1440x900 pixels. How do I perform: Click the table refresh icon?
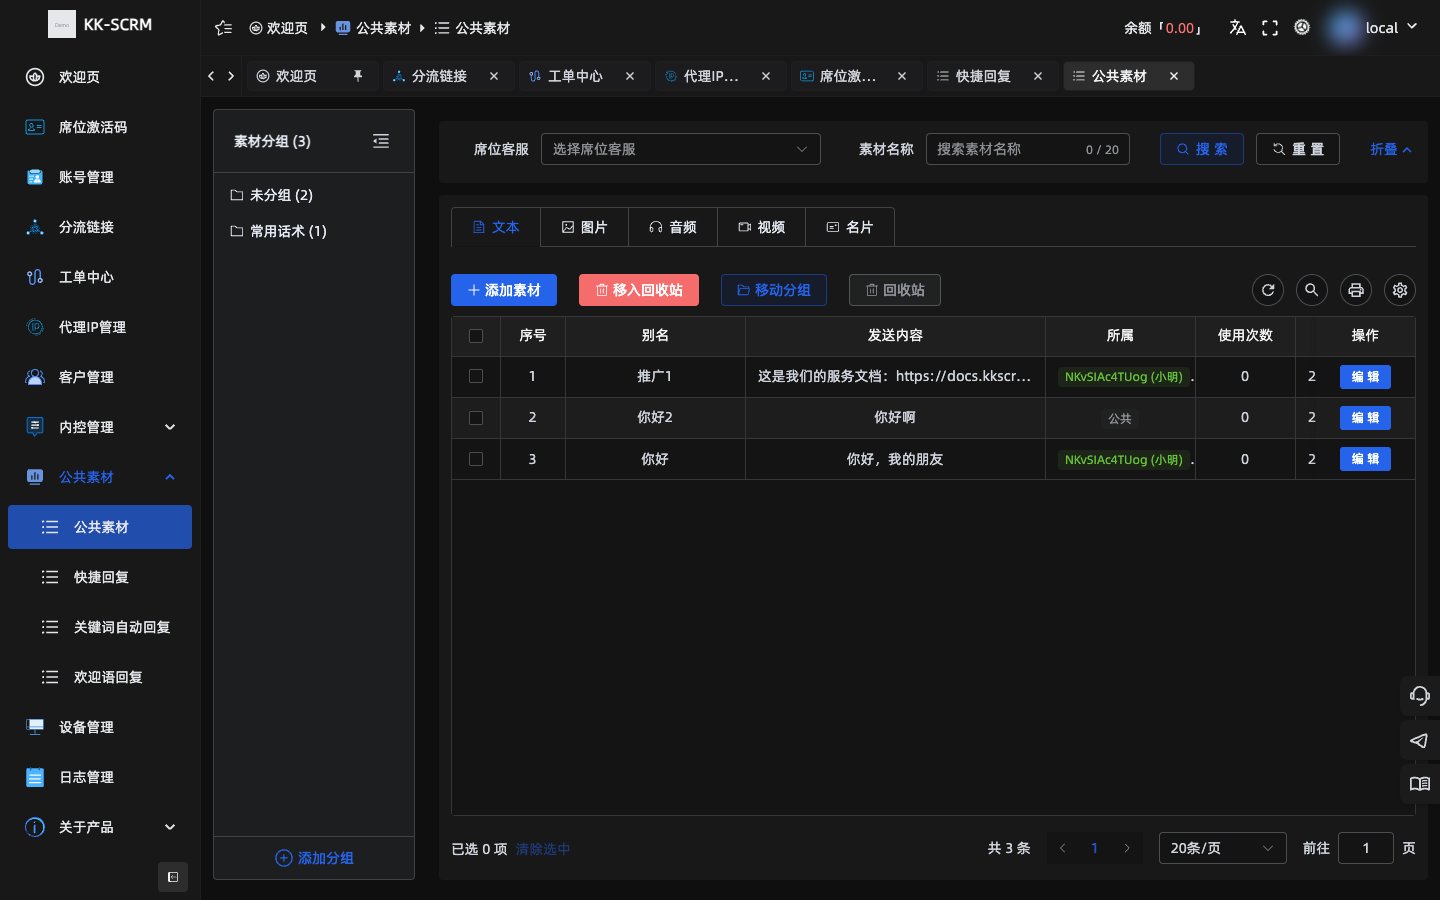click(x=1268, y=290)
